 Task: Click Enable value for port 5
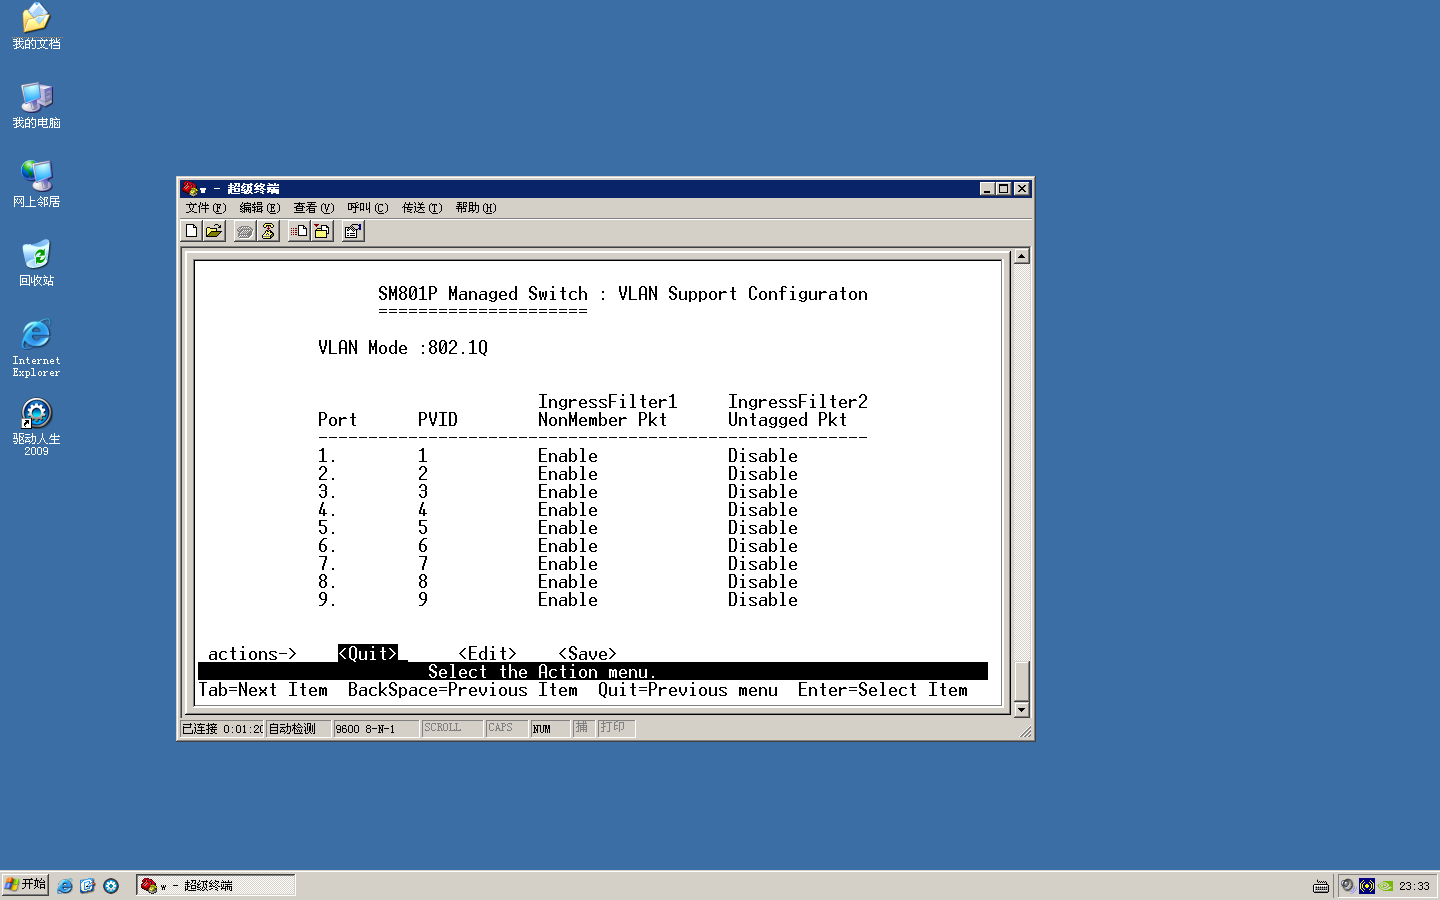pyautogui.click(x=568, y=528)
